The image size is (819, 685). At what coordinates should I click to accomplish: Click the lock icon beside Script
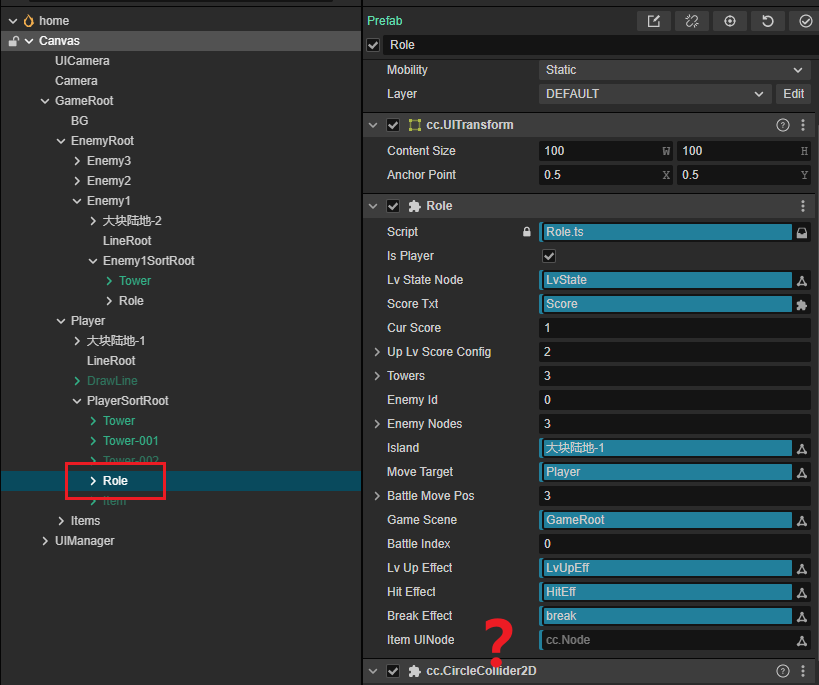point(526,231)
